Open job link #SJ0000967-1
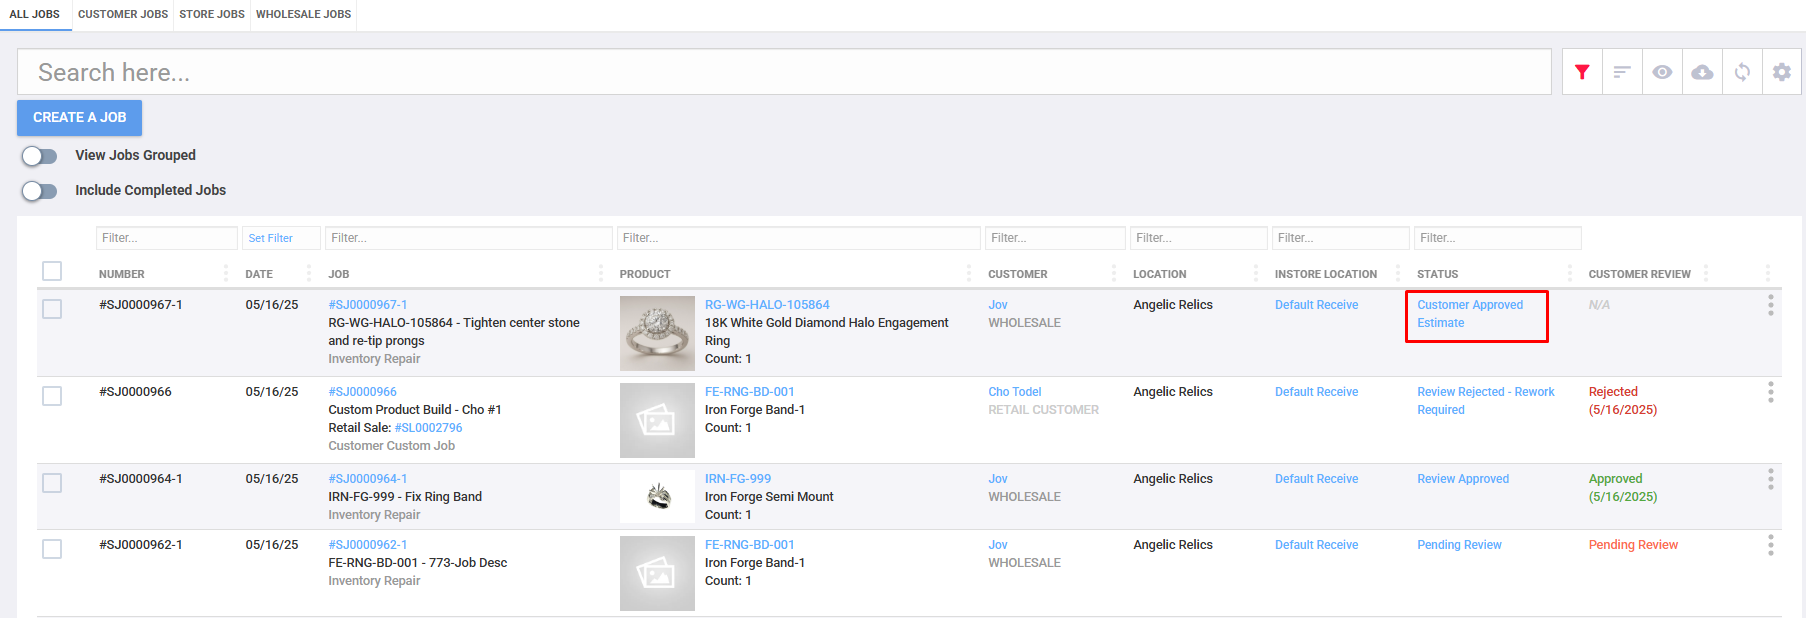Screen dimensions: 1806x618 (x=368, y=305)
